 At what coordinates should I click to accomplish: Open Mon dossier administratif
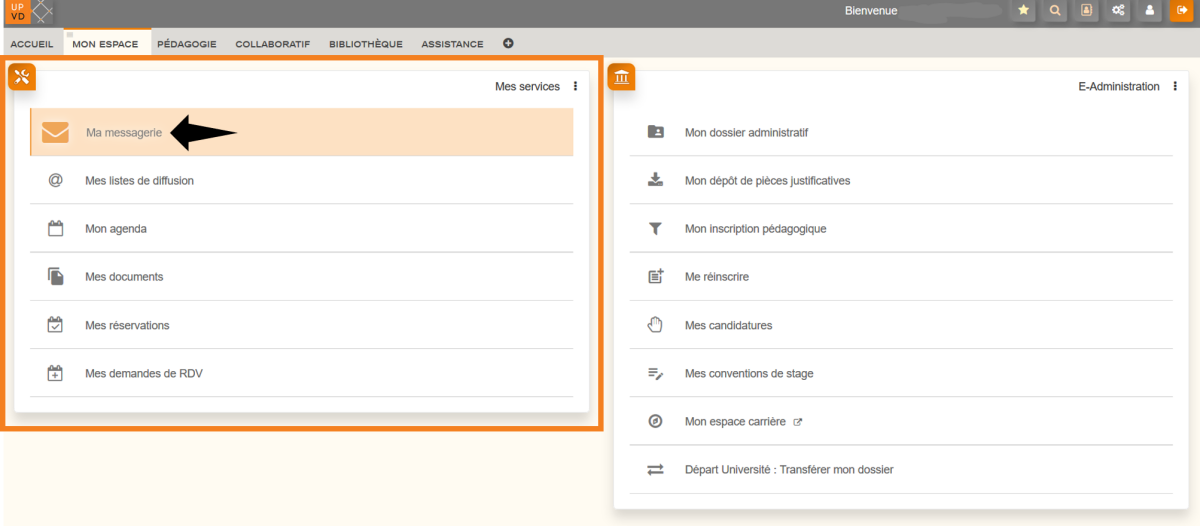pyautogui.click(x=746, y=132)
